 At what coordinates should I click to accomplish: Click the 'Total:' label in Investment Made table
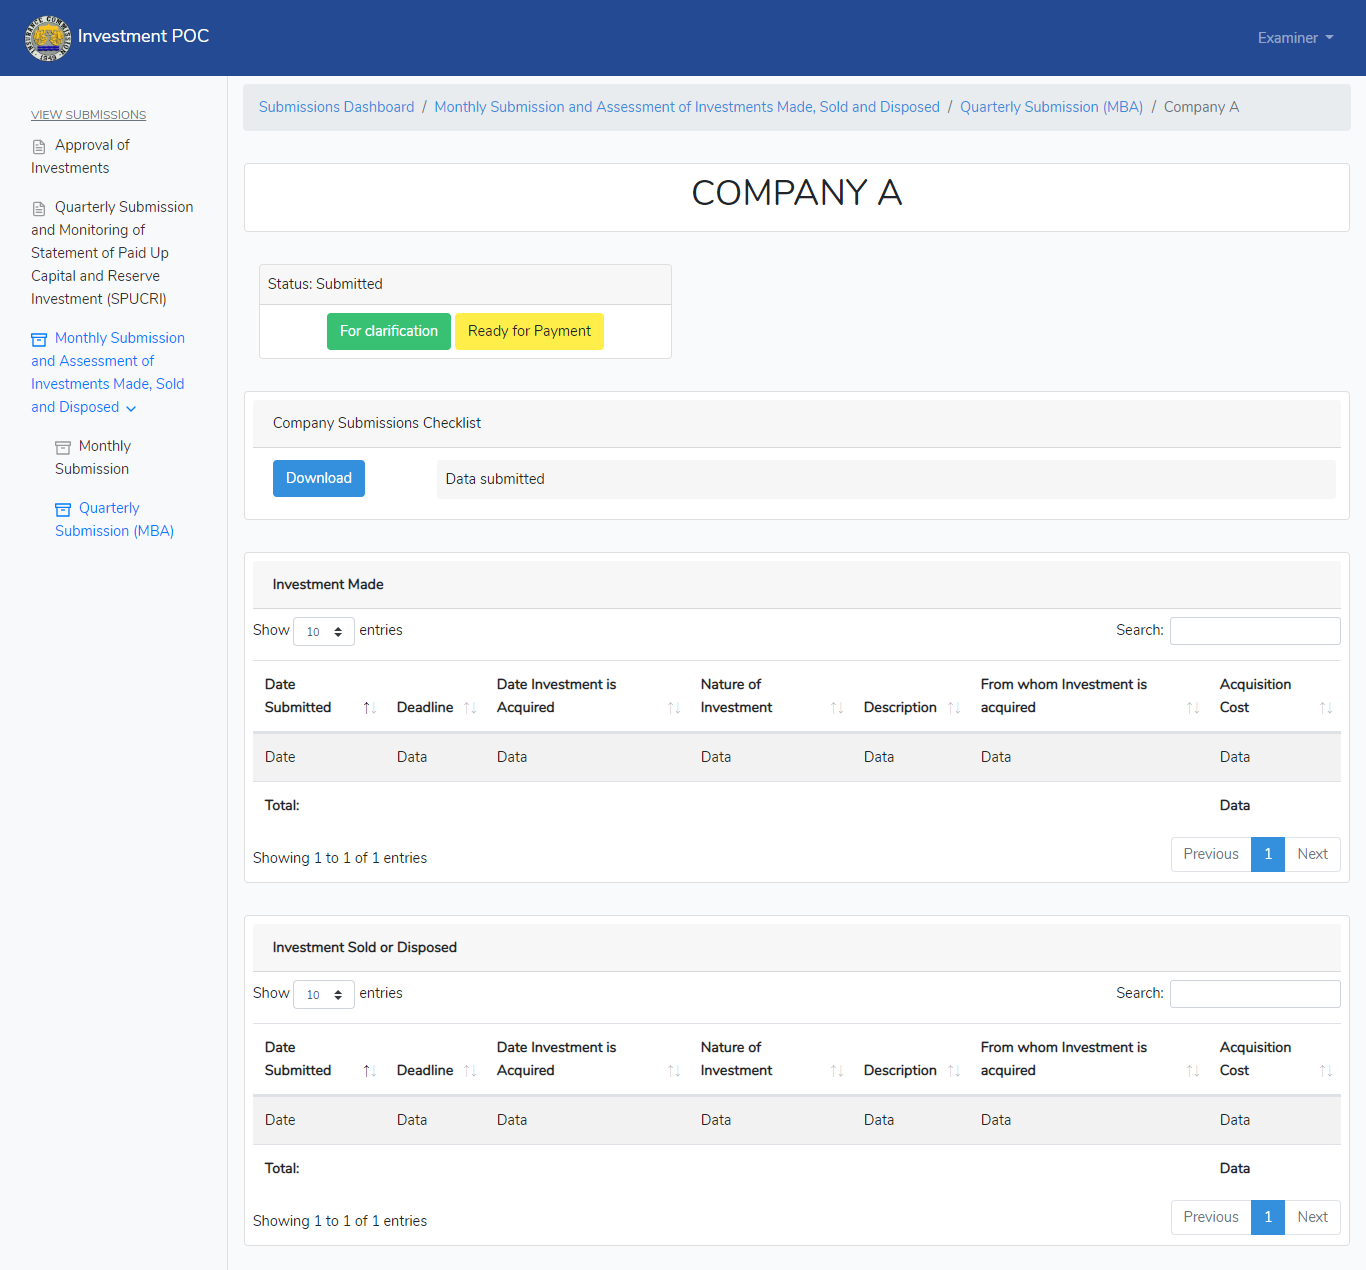point(282,805)
